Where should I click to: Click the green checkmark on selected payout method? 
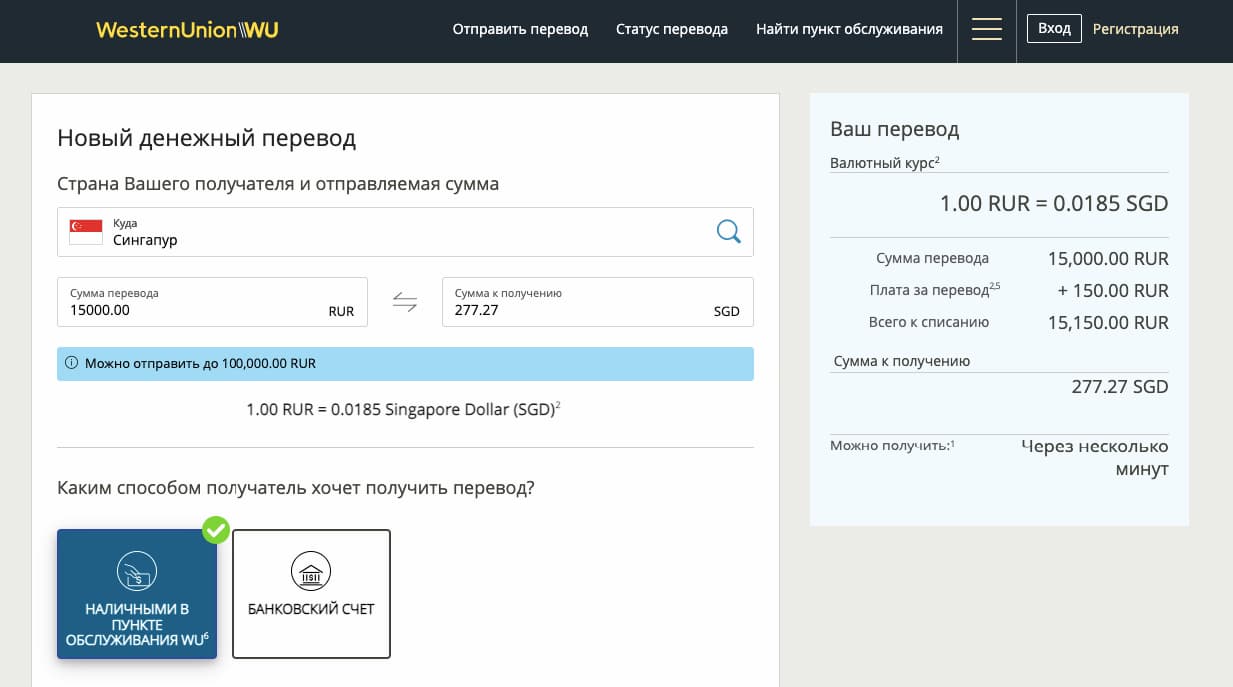click(x=216, y=530)
